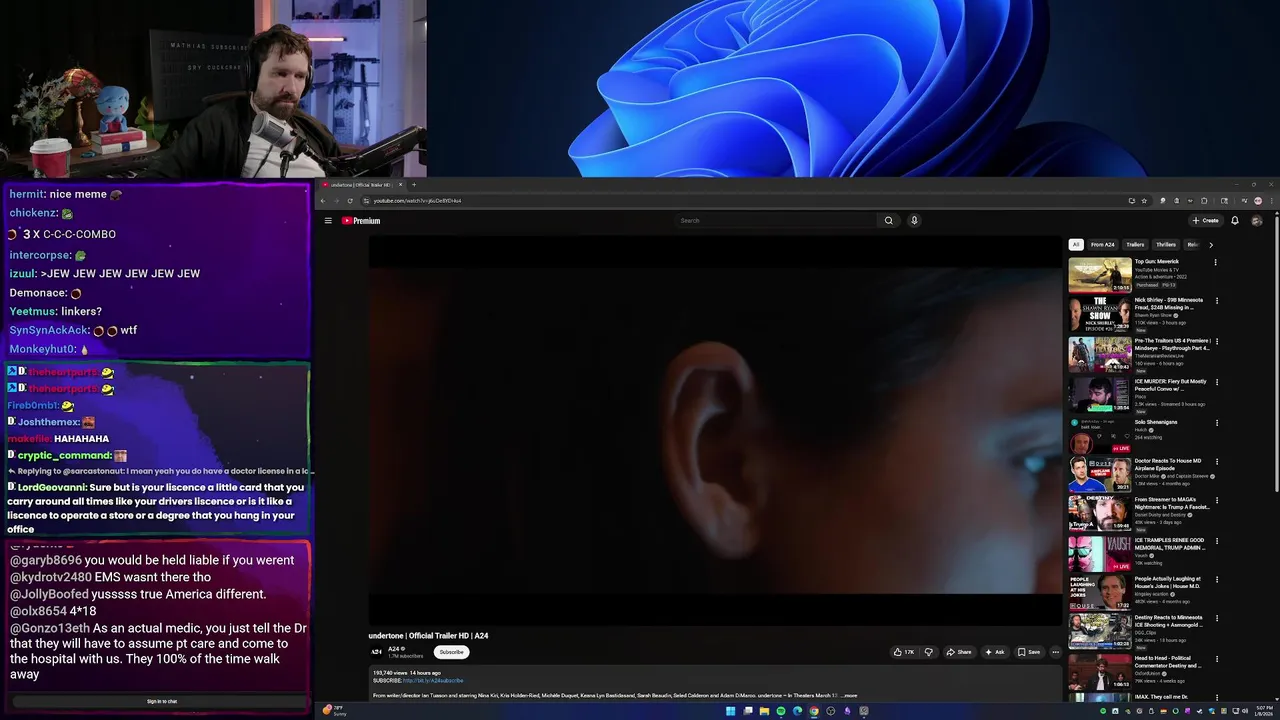Open more actions ellipsis under video
1280x720 pixels.
(1055, 652)
